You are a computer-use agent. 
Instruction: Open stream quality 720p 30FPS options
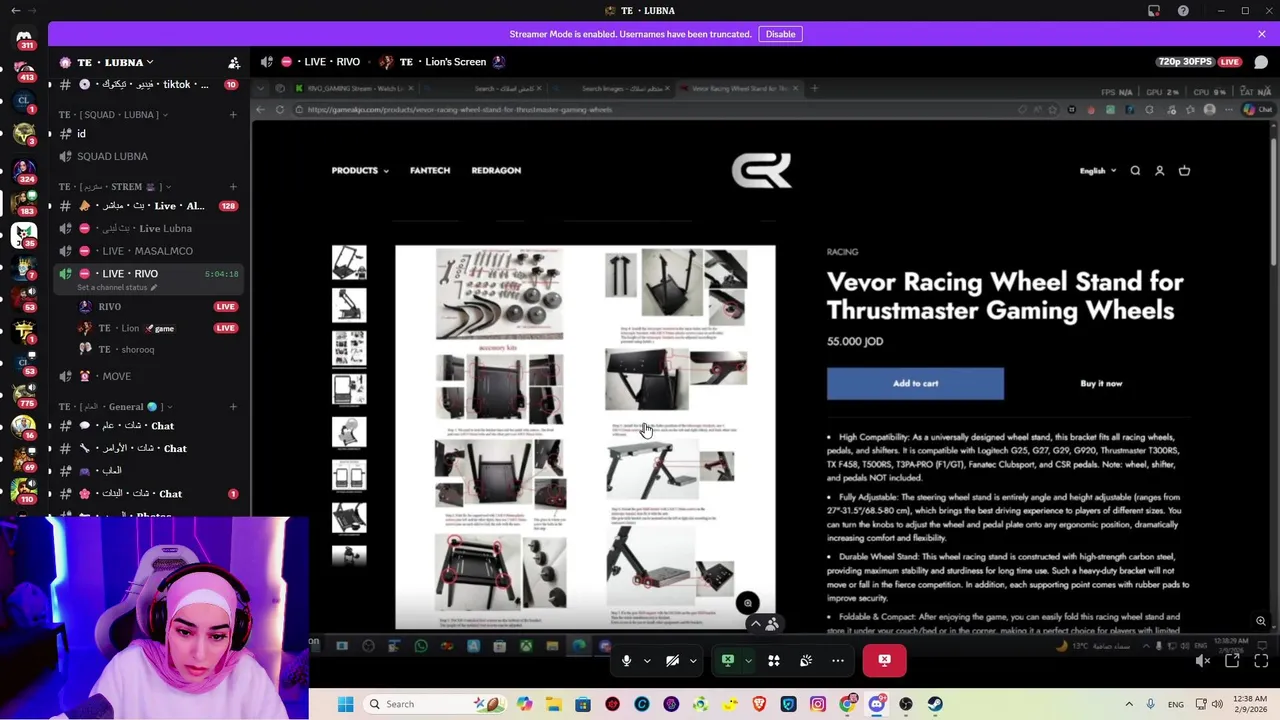point(1185,62)
